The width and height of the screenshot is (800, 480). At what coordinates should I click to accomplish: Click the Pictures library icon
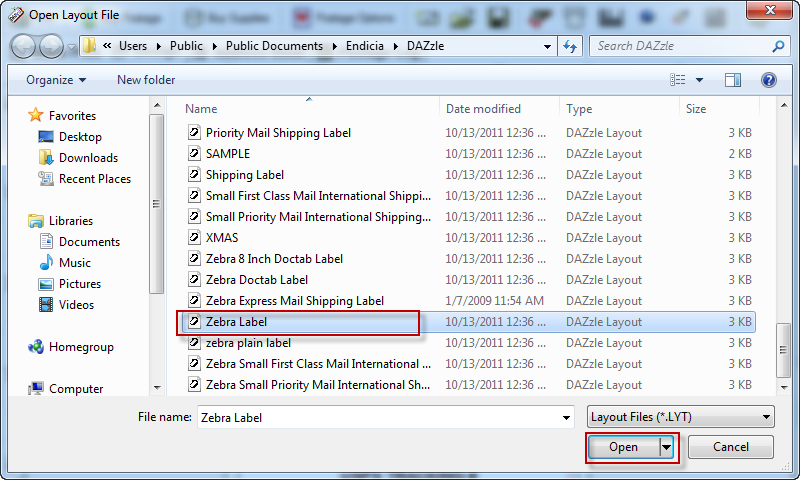pyautogui.click(x=46, y=284)
